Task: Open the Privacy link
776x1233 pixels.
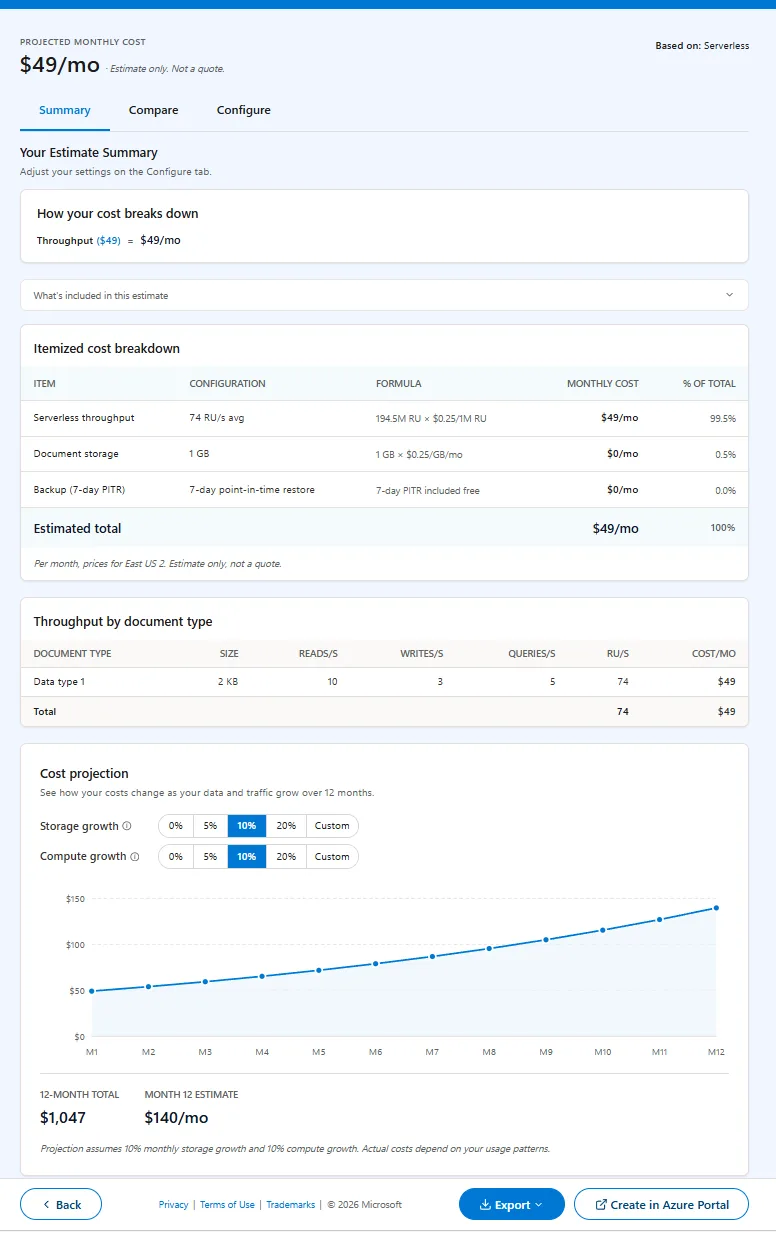Action: pyautogui.click(x=173, y=1205)
